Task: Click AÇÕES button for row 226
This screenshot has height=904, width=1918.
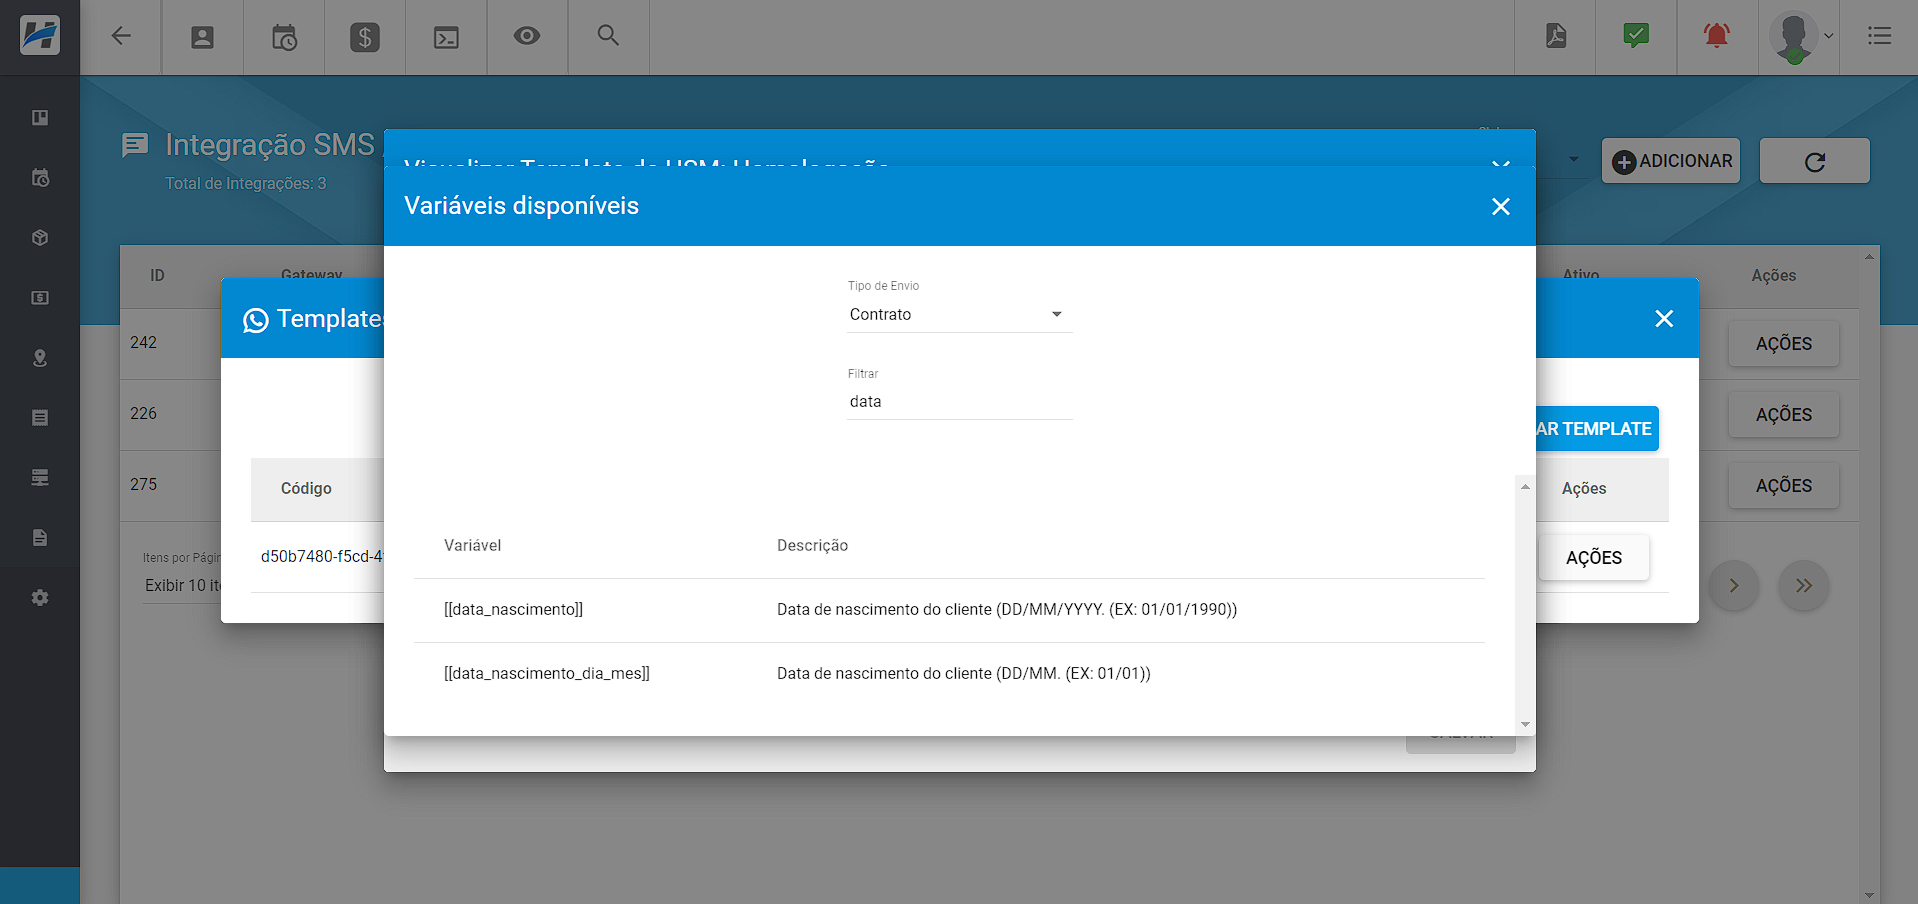Action: (x=1784, y=415)
